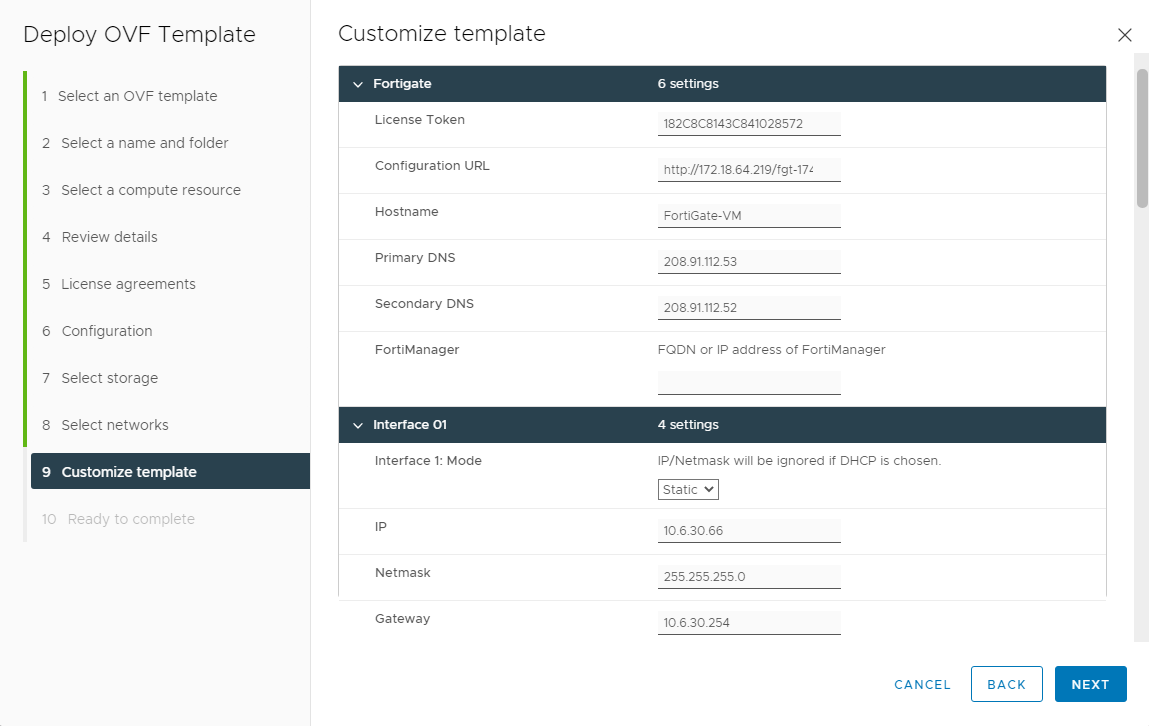1149x726 pixels.
Task: Jump to step 4 Review details
Action: (x=110, y=237)
